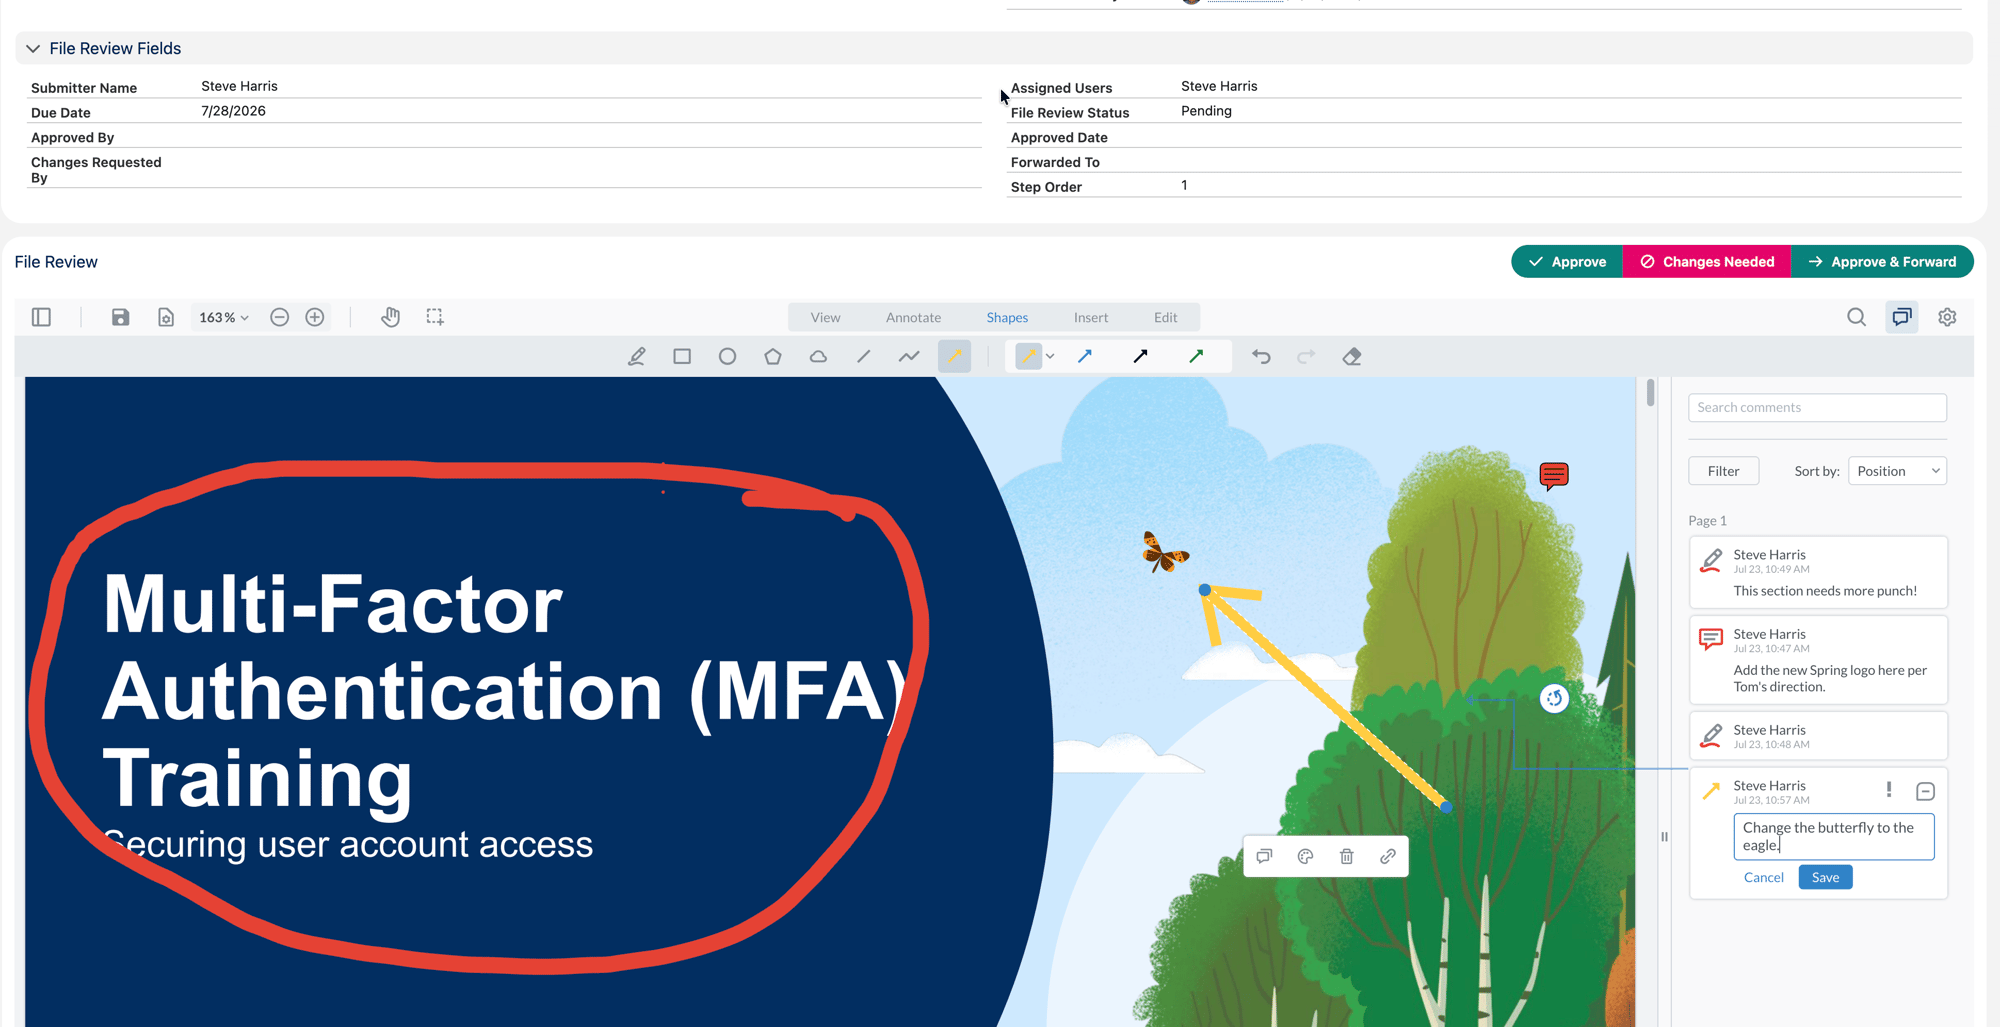The width and height of the screenshot is (2000, 1027).
Task: Open the settings gear icon
Action: click(x=1947, y=317)
